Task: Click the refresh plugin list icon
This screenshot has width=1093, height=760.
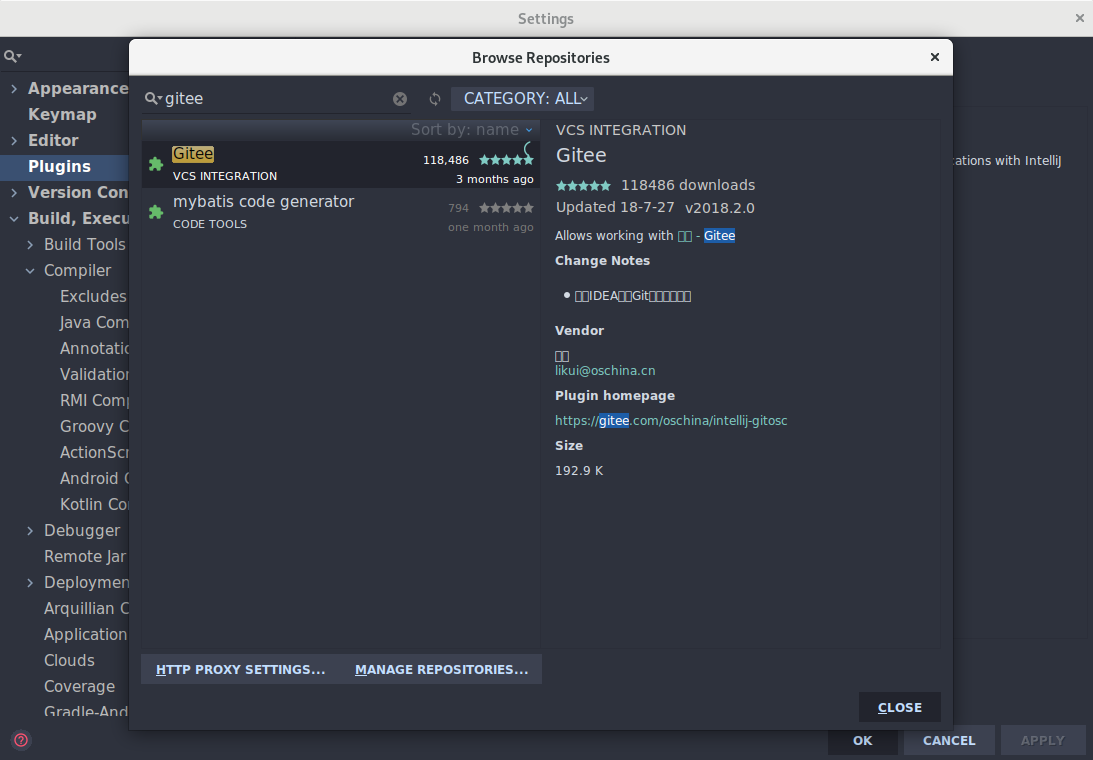Action: point(435,99)
